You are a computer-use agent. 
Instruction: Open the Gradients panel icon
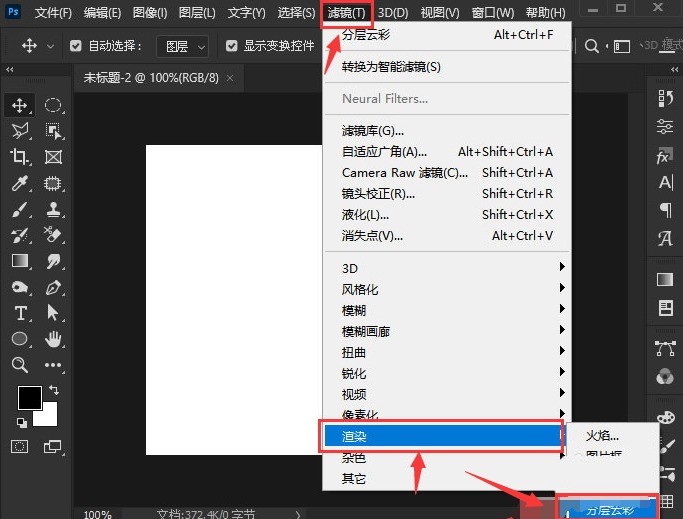665,279
